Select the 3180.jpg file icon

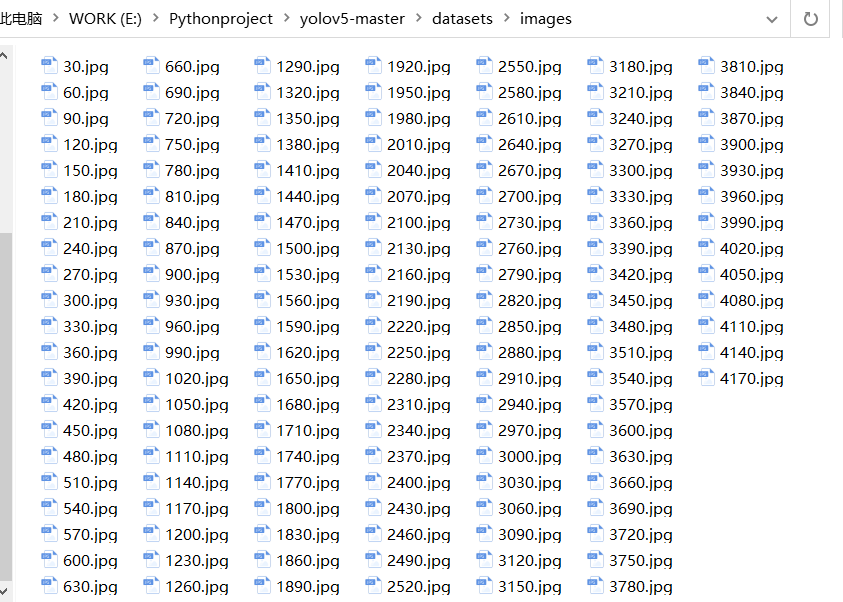(596, 67)
